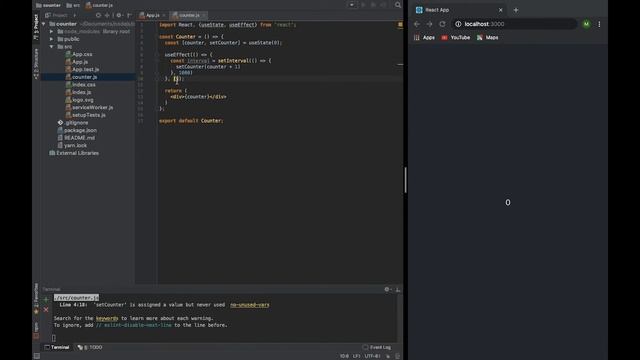Select index.css in the project tree

coord(80,84)
